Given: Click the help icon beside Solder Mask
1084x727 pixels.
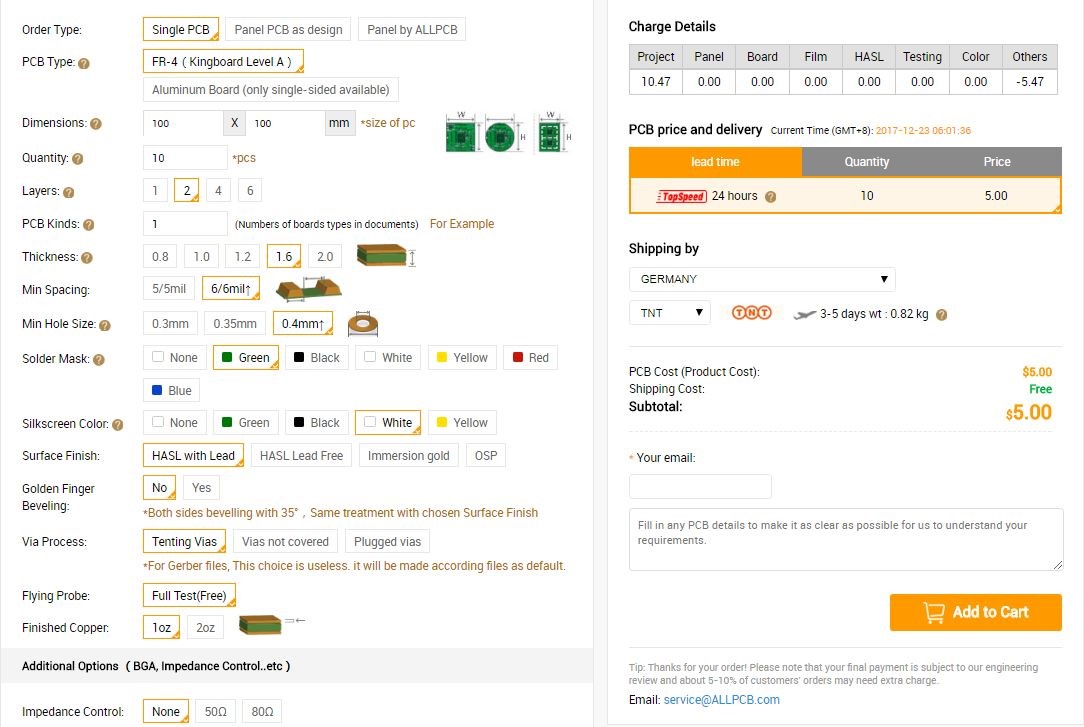Looking at the screenshot, I should [99, 359].
